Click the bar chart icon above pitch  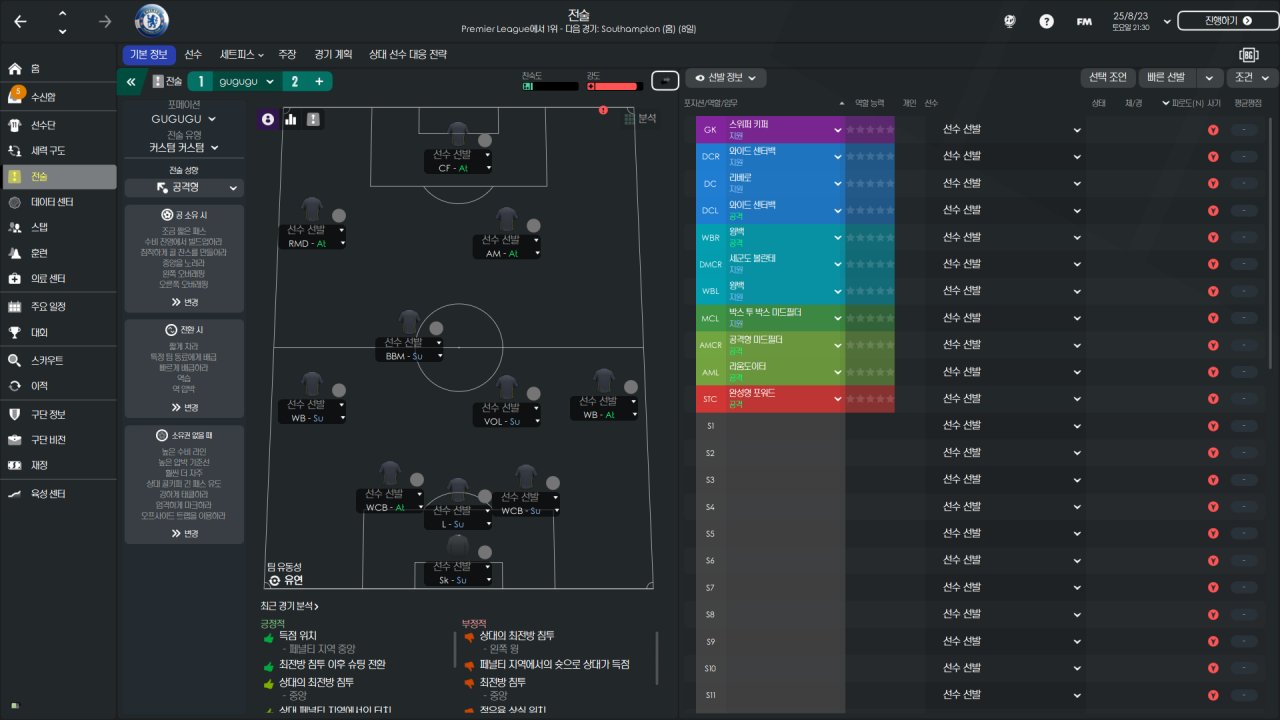(291, 119)
